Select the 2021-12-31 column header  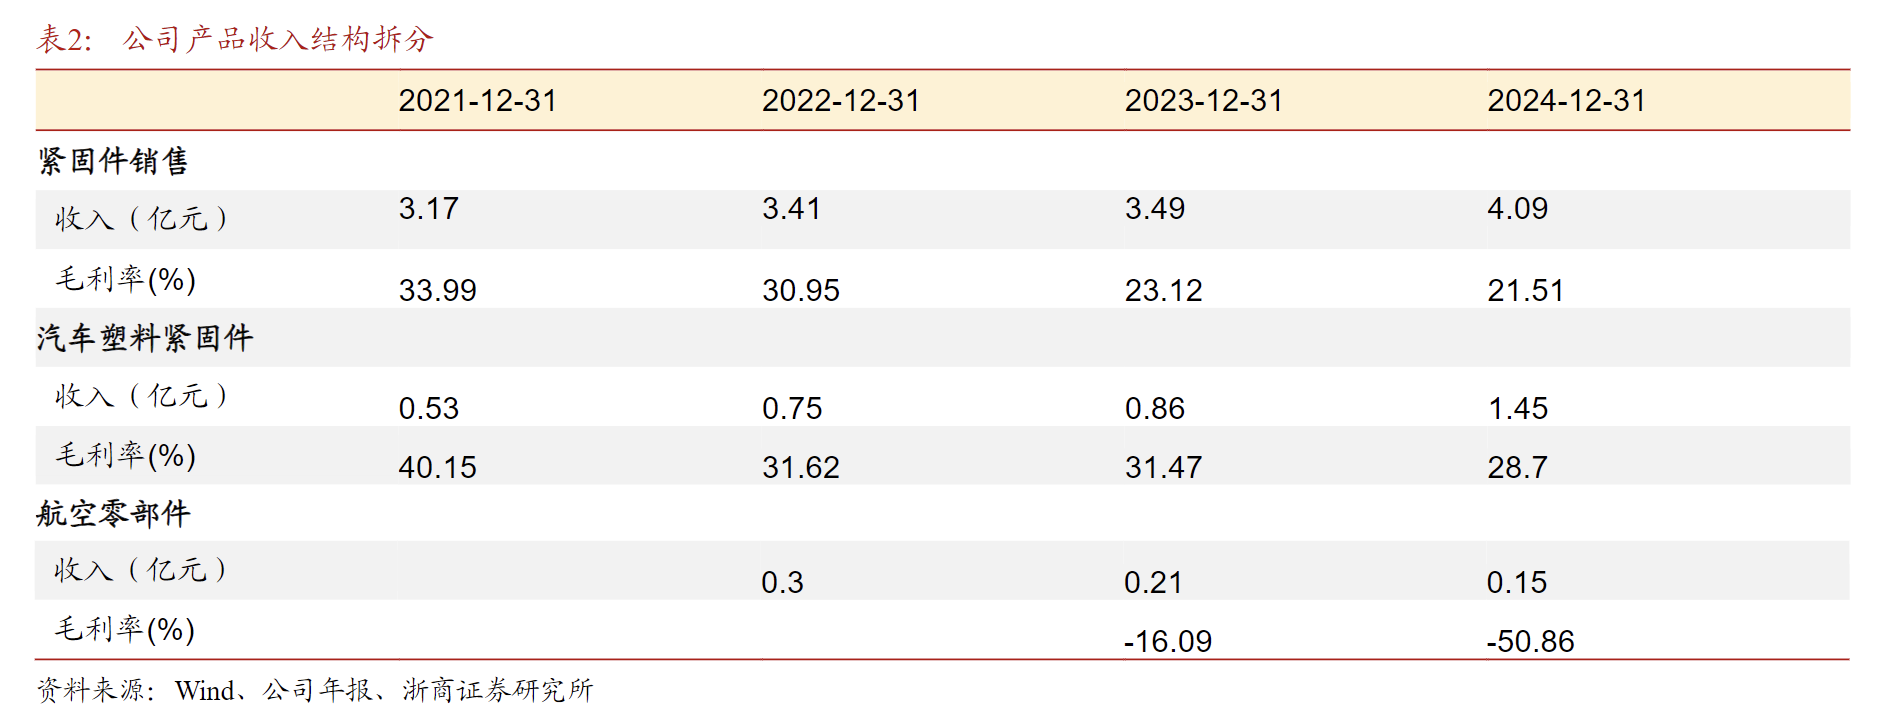point(477,101)
